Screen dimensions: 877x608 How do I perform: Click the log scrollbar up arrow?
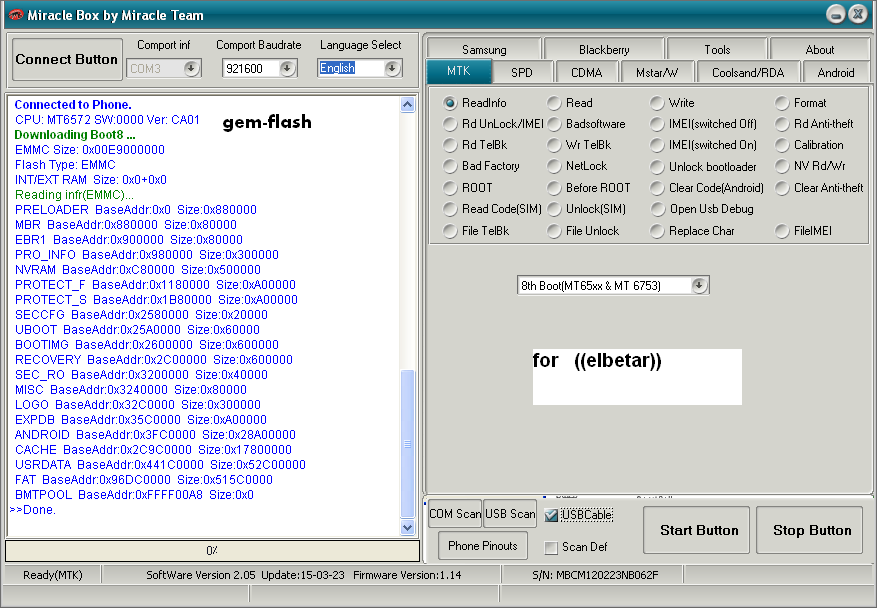[x=408, y=105]
